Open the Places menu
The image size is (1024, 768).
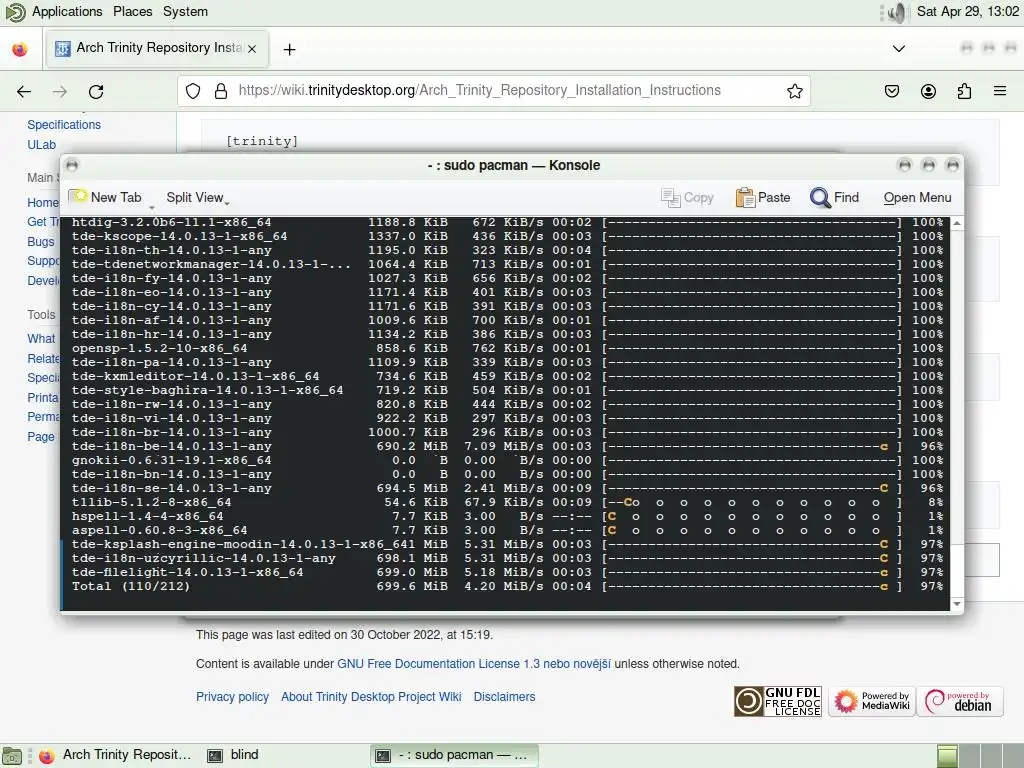point(133,12)
